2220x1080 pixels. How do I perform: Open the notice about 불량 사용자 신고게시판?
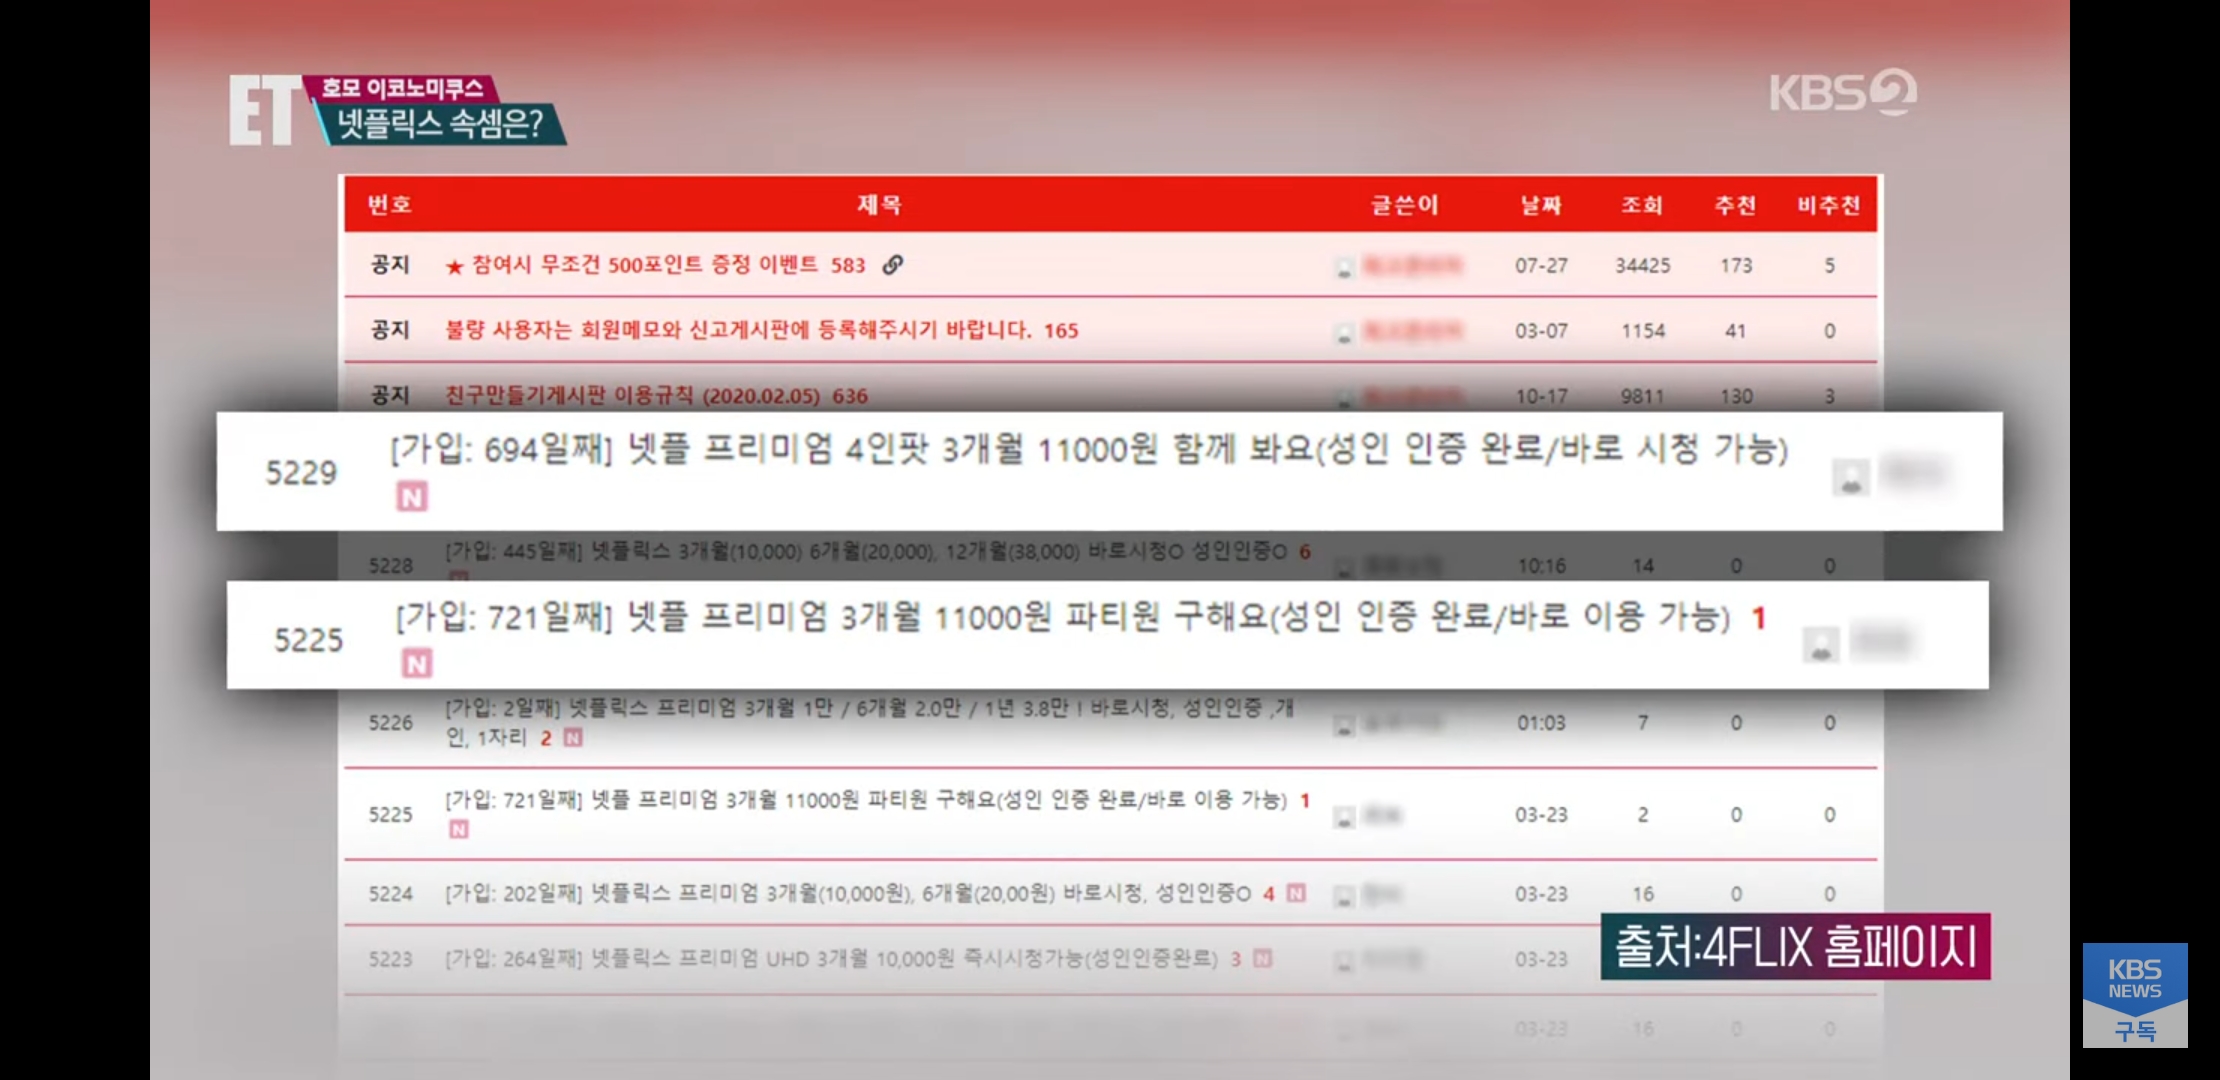click(738, 330)
